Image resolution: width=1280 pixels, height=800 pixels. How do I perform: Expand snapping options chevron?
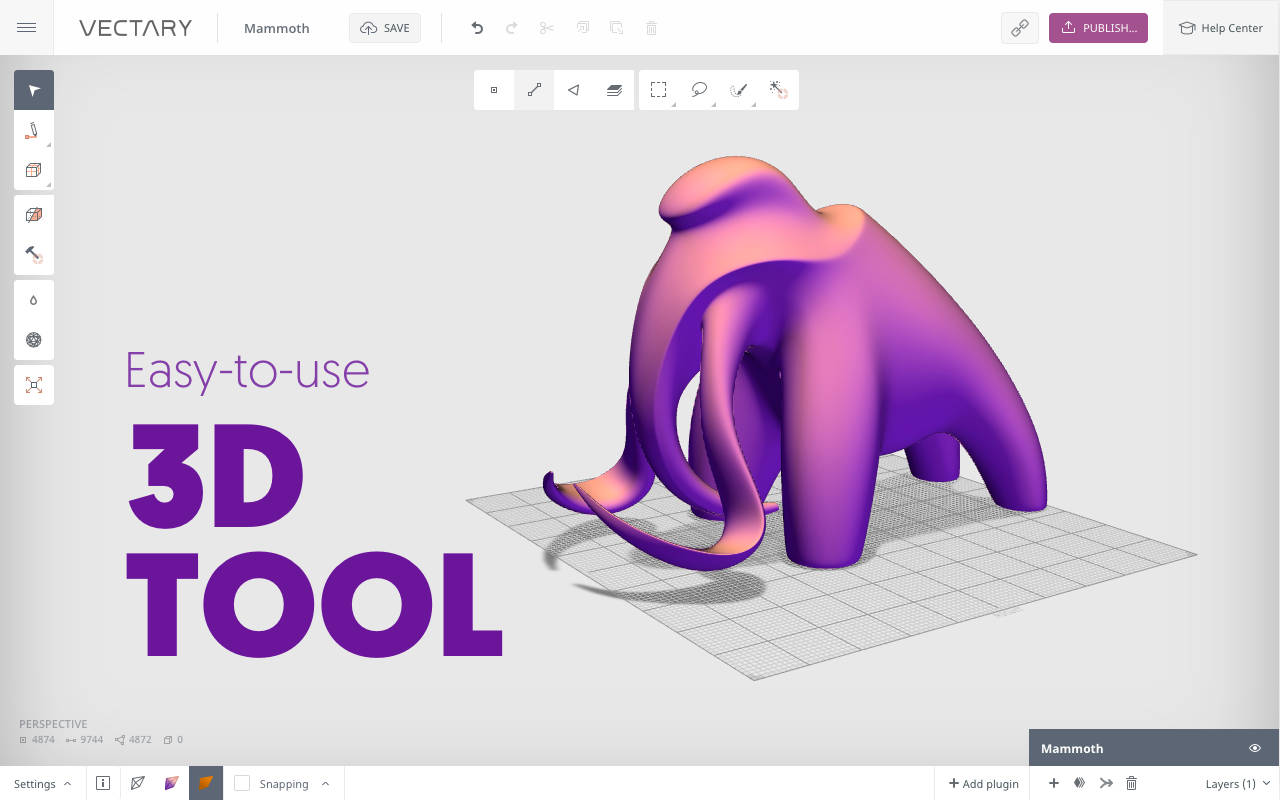[325, 784]
